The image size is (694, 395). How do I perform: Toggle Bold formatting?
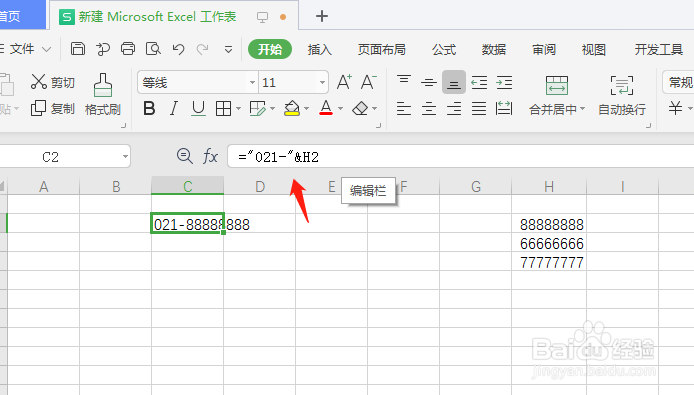tap(149, 108)
